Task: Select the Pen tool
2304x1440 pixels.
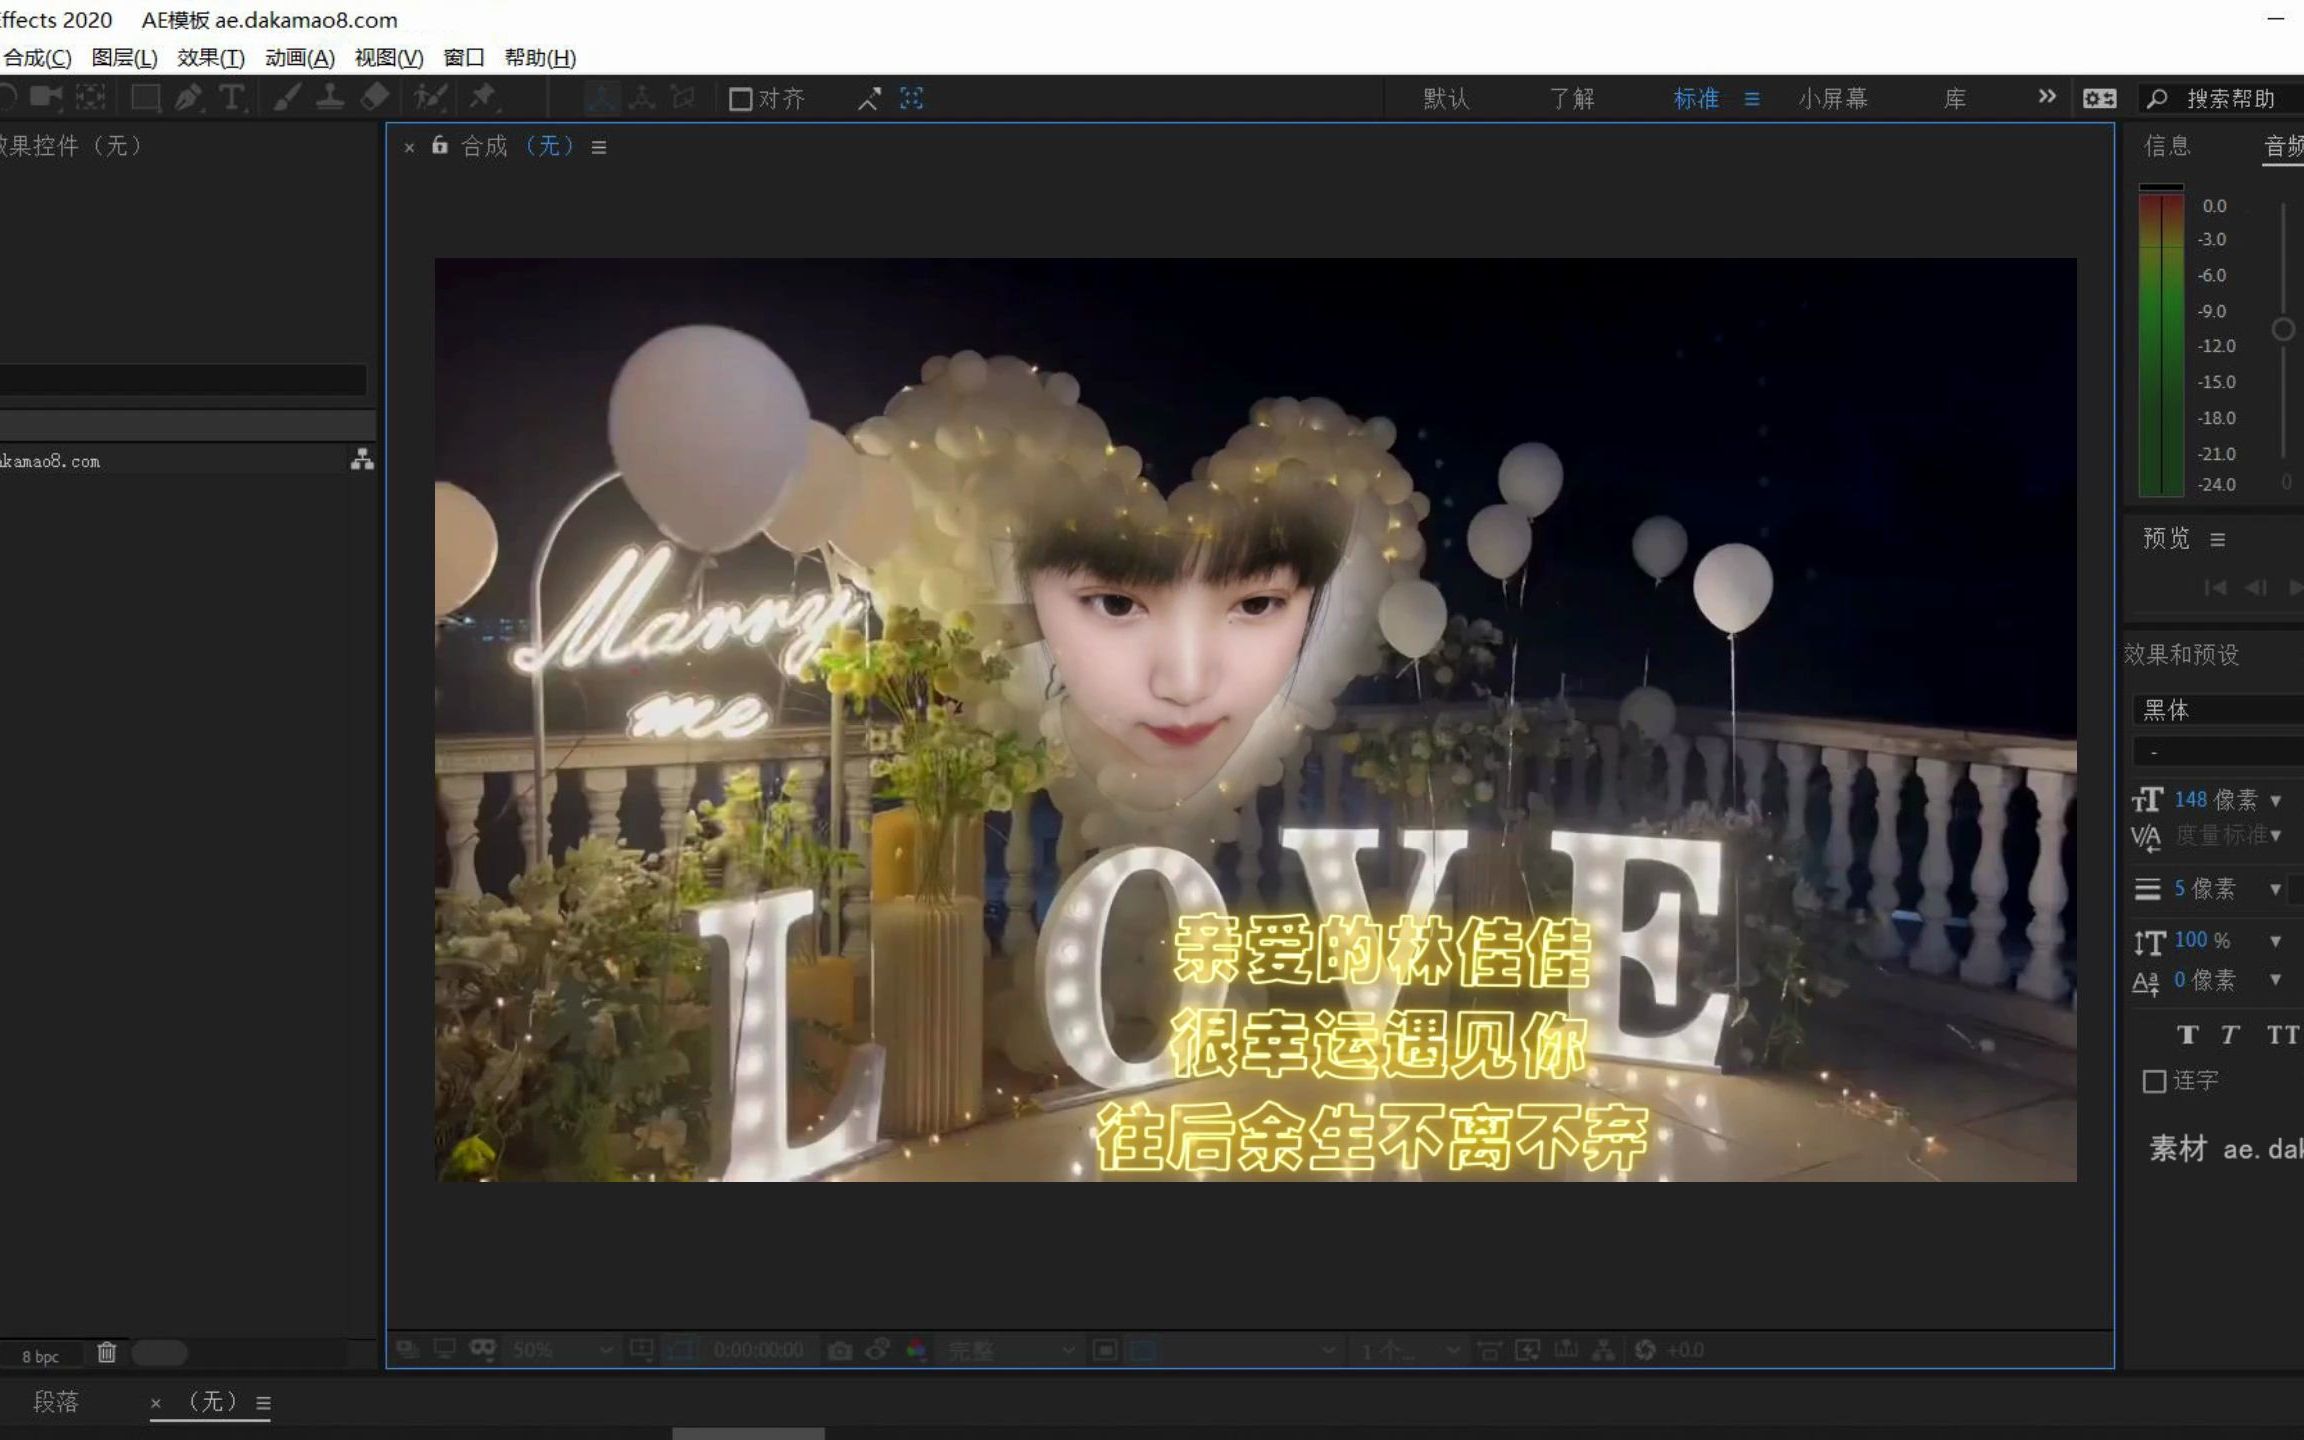Action: (188, 98)
